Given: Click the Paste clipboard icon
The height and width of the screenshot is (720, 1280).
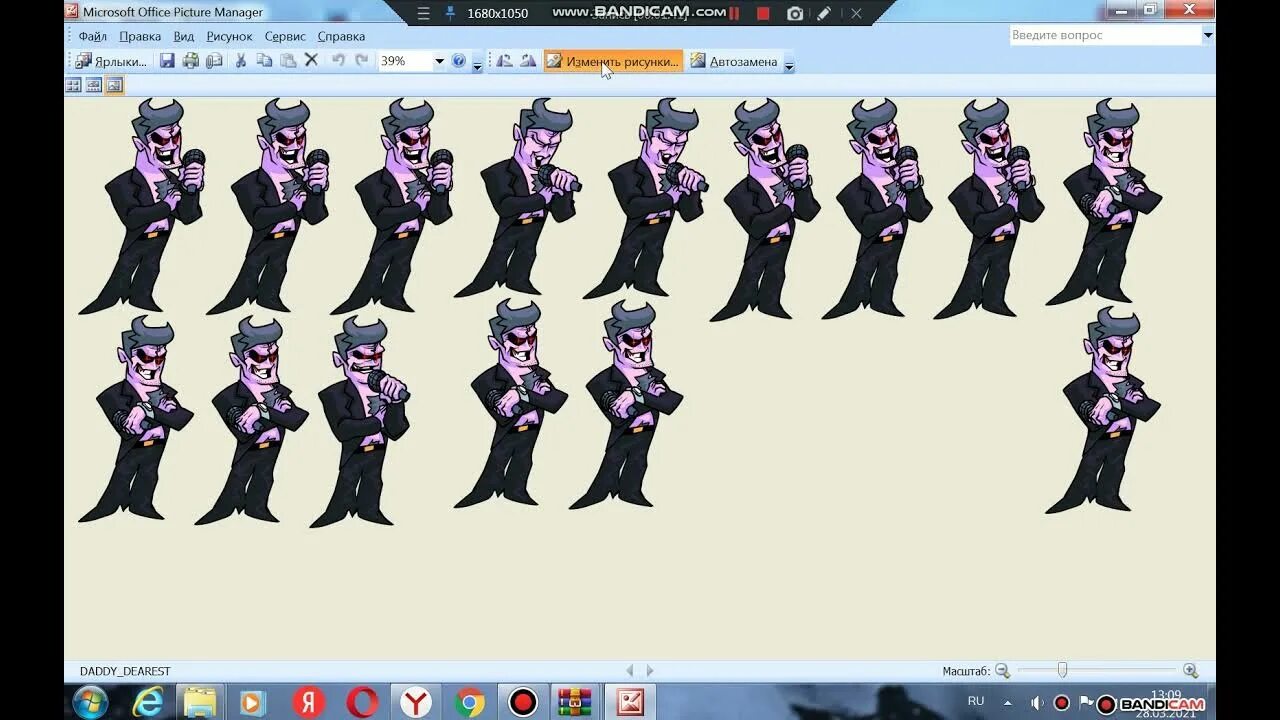Looking at the screenshot, I should tap(288, 61).
